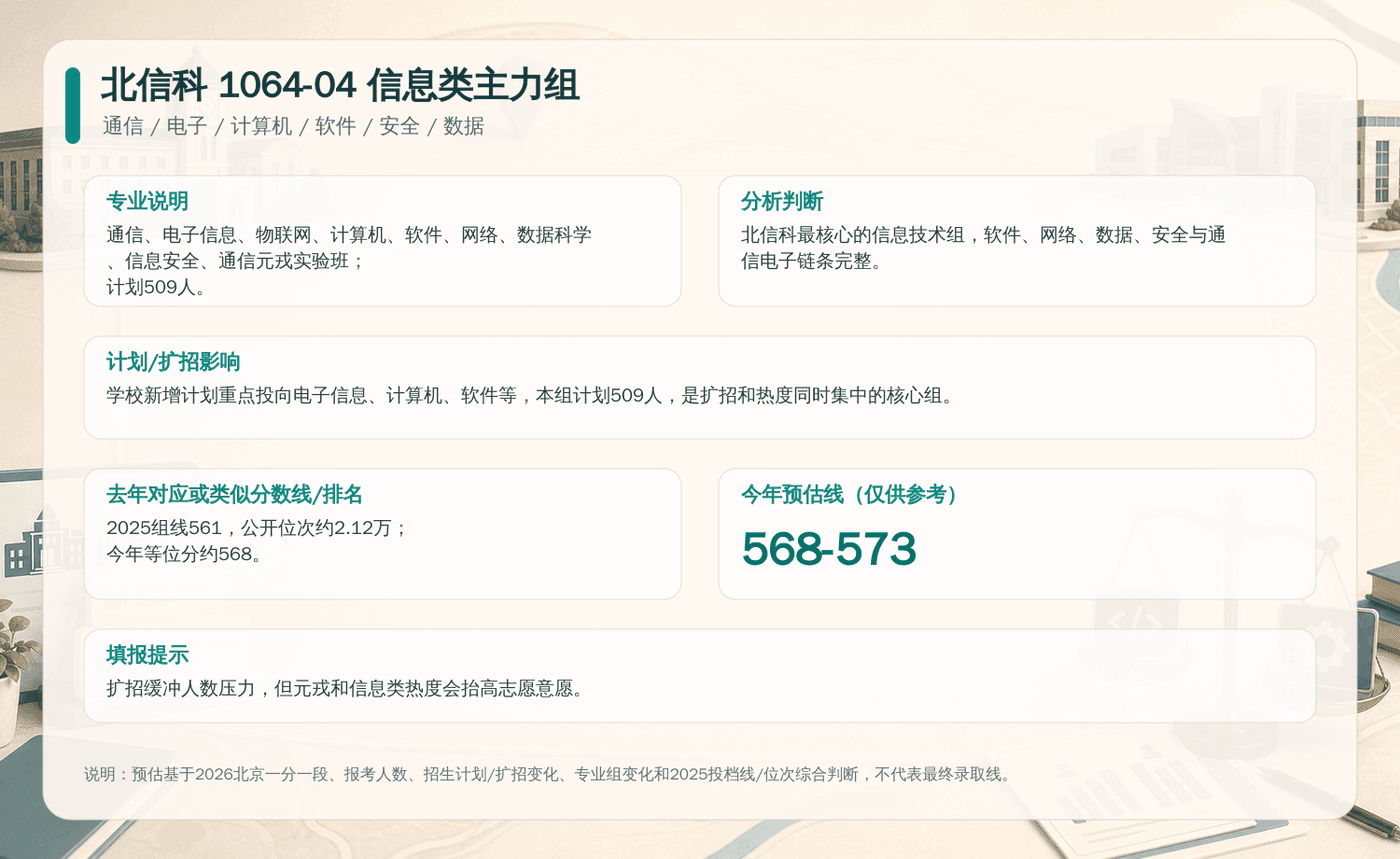Click the estimated score 568-573

pos(829,549)
